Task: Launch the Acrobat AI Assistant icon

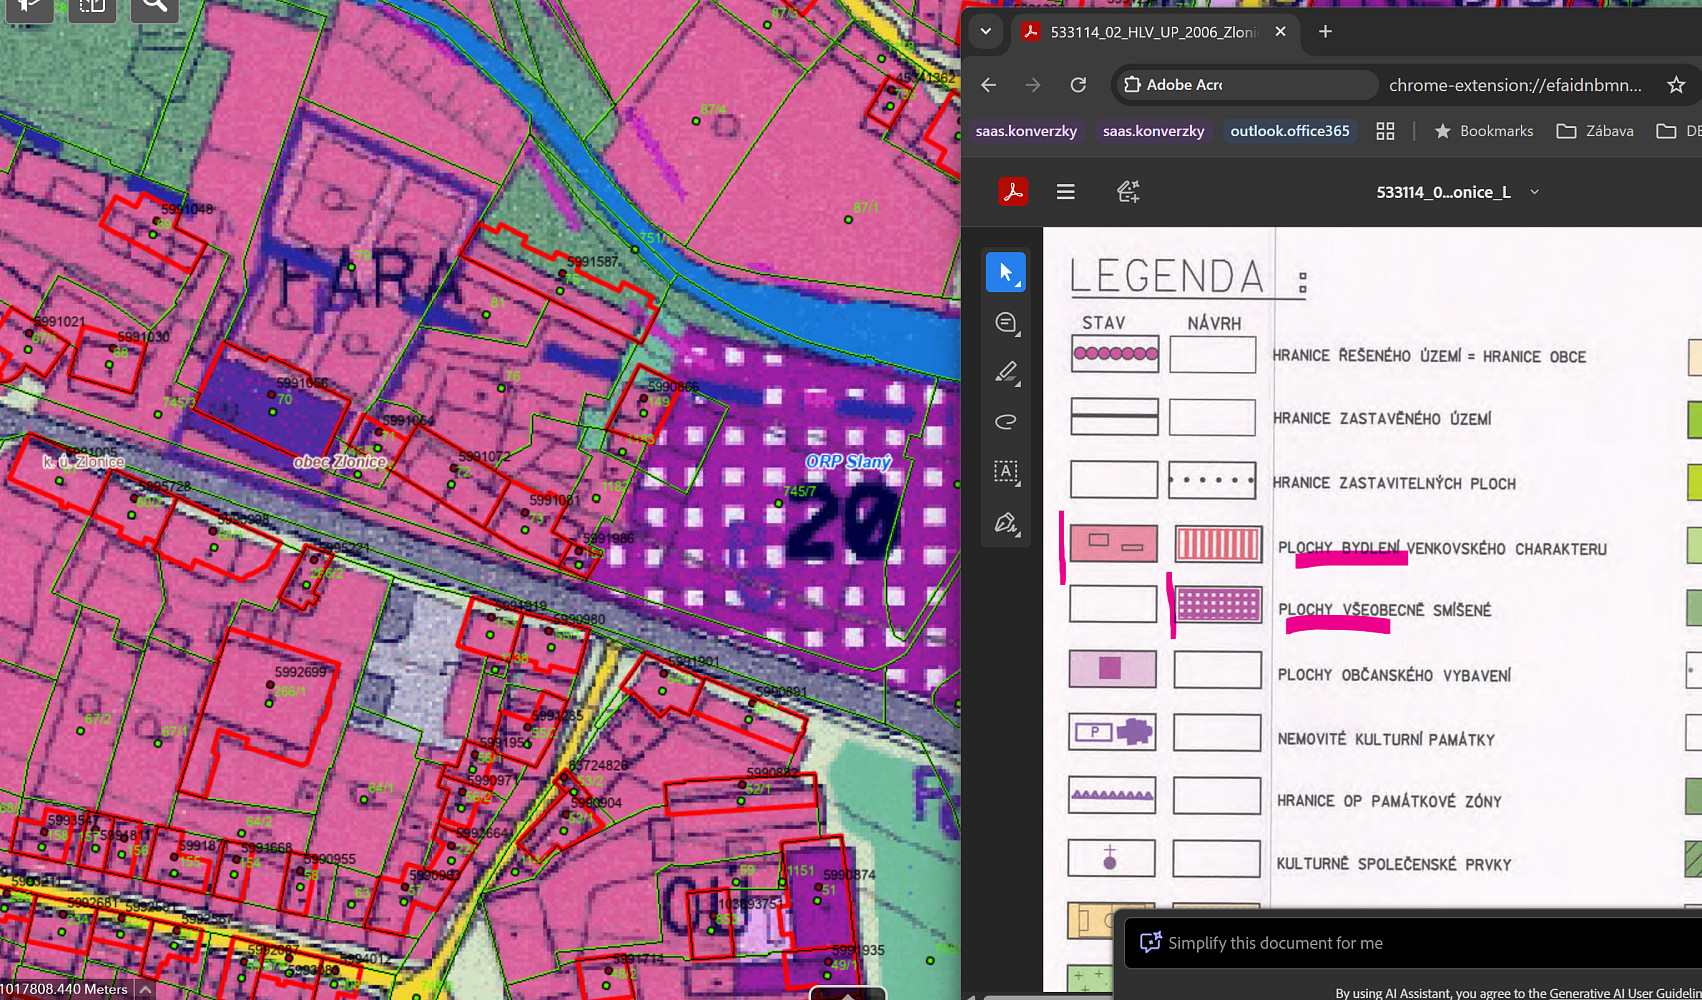Action: coord(1128,191)
